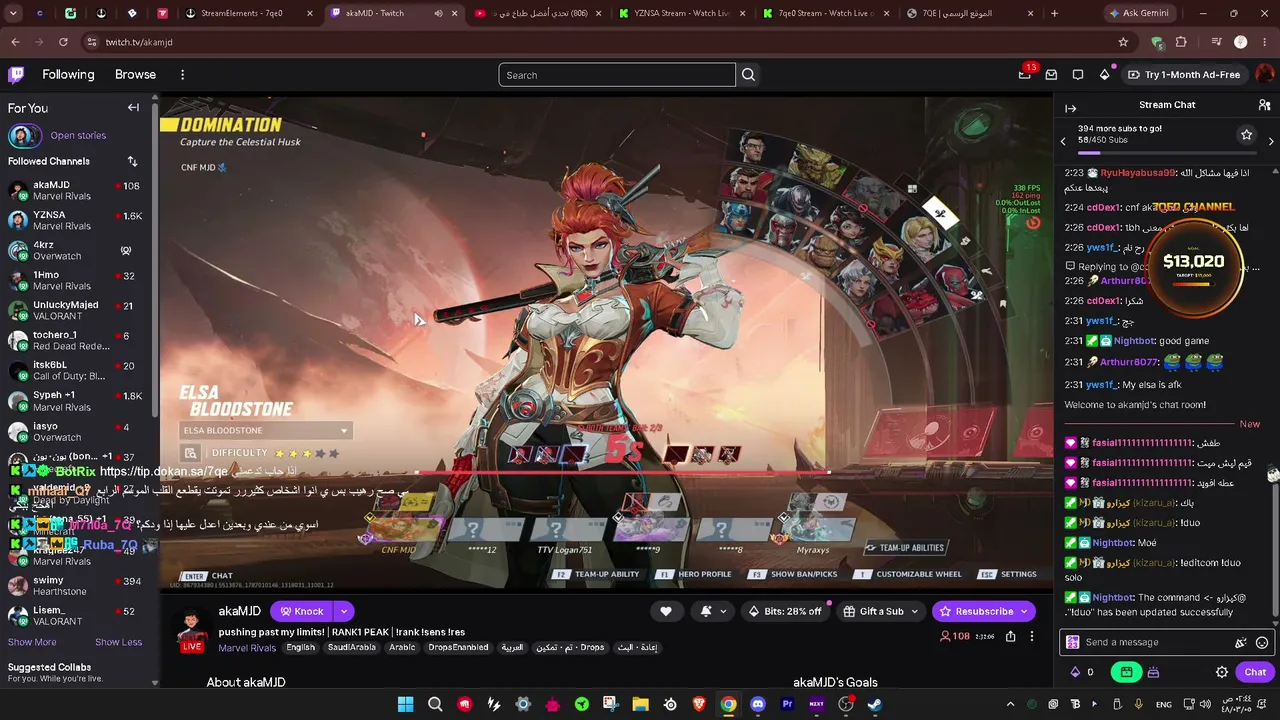
Task: Show previous chat goal with left arrow
Action: pos(1063,141)
